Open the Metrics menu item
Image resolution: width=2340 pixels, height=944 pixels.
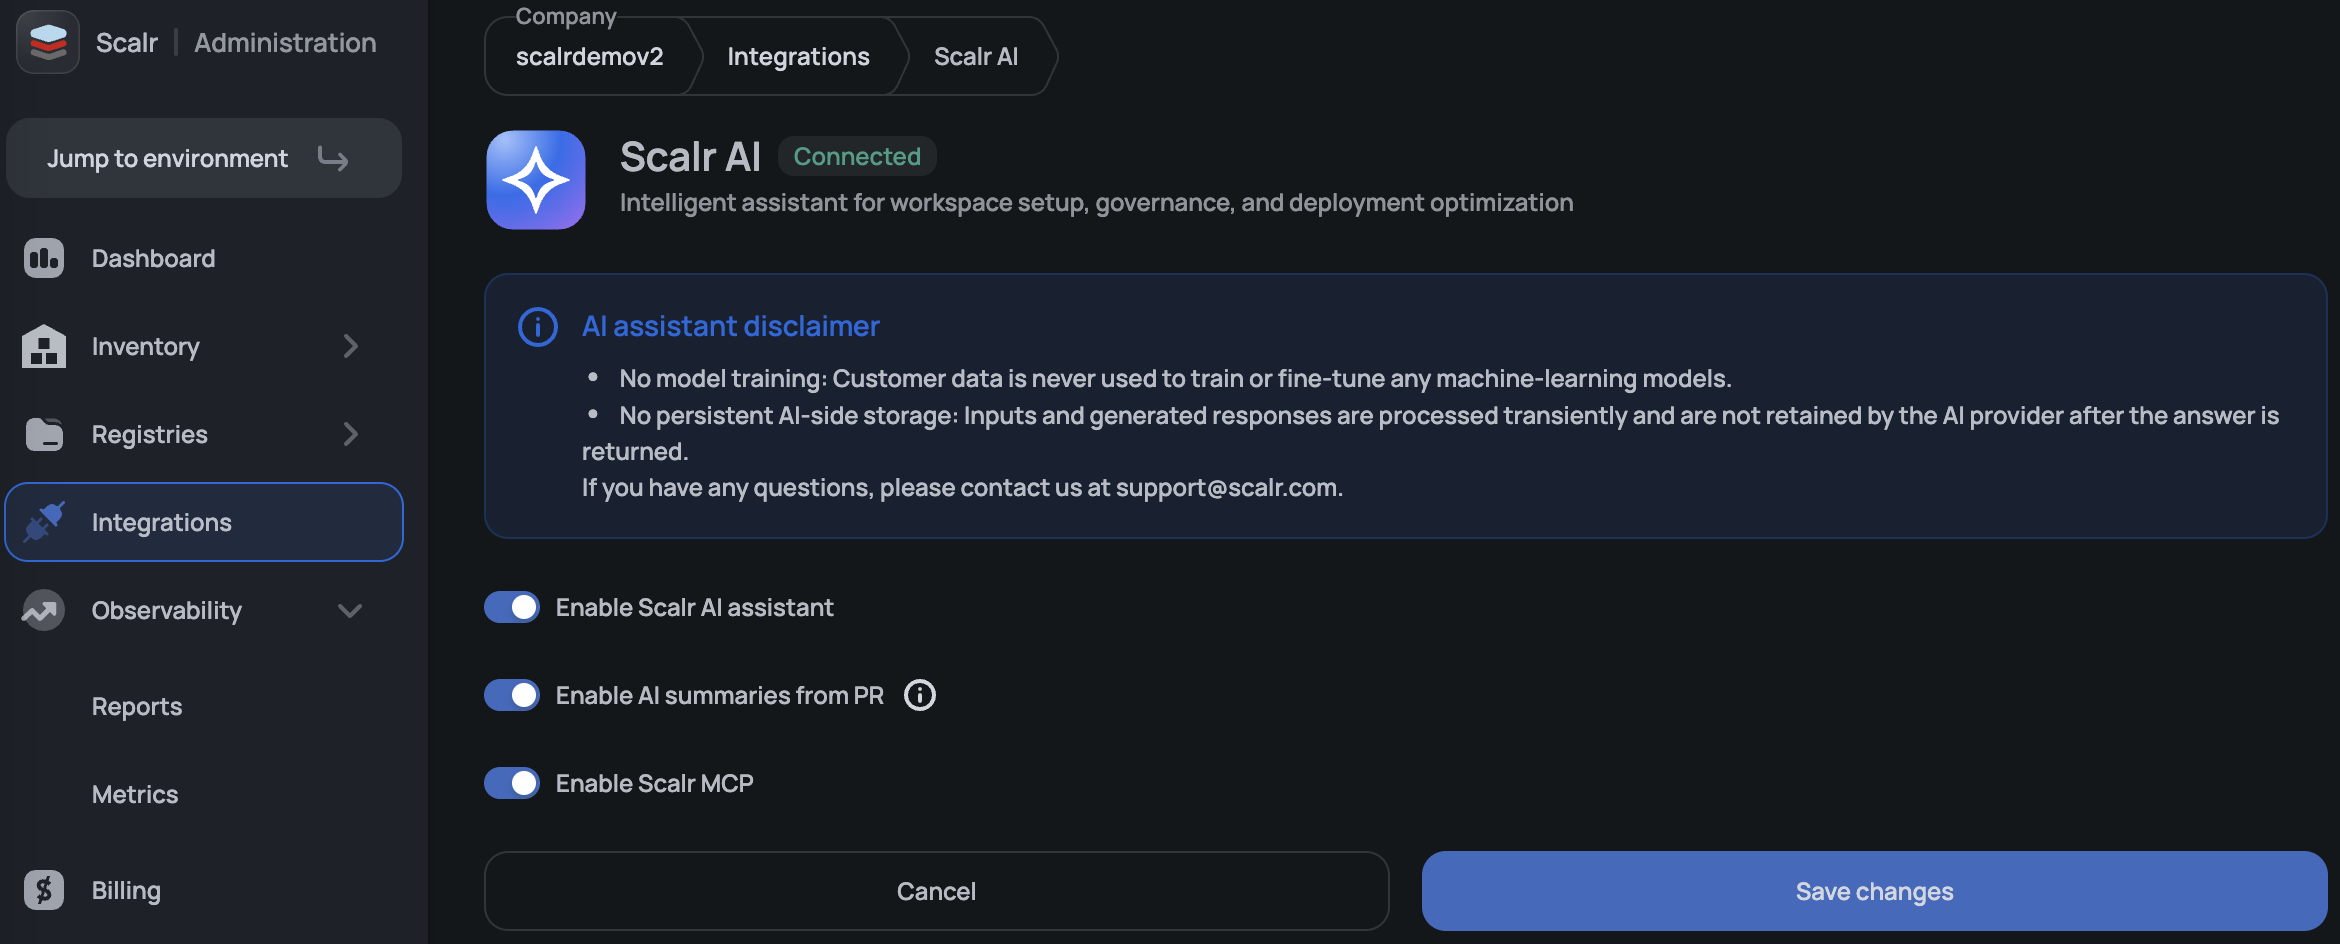[x=135, y=794]
